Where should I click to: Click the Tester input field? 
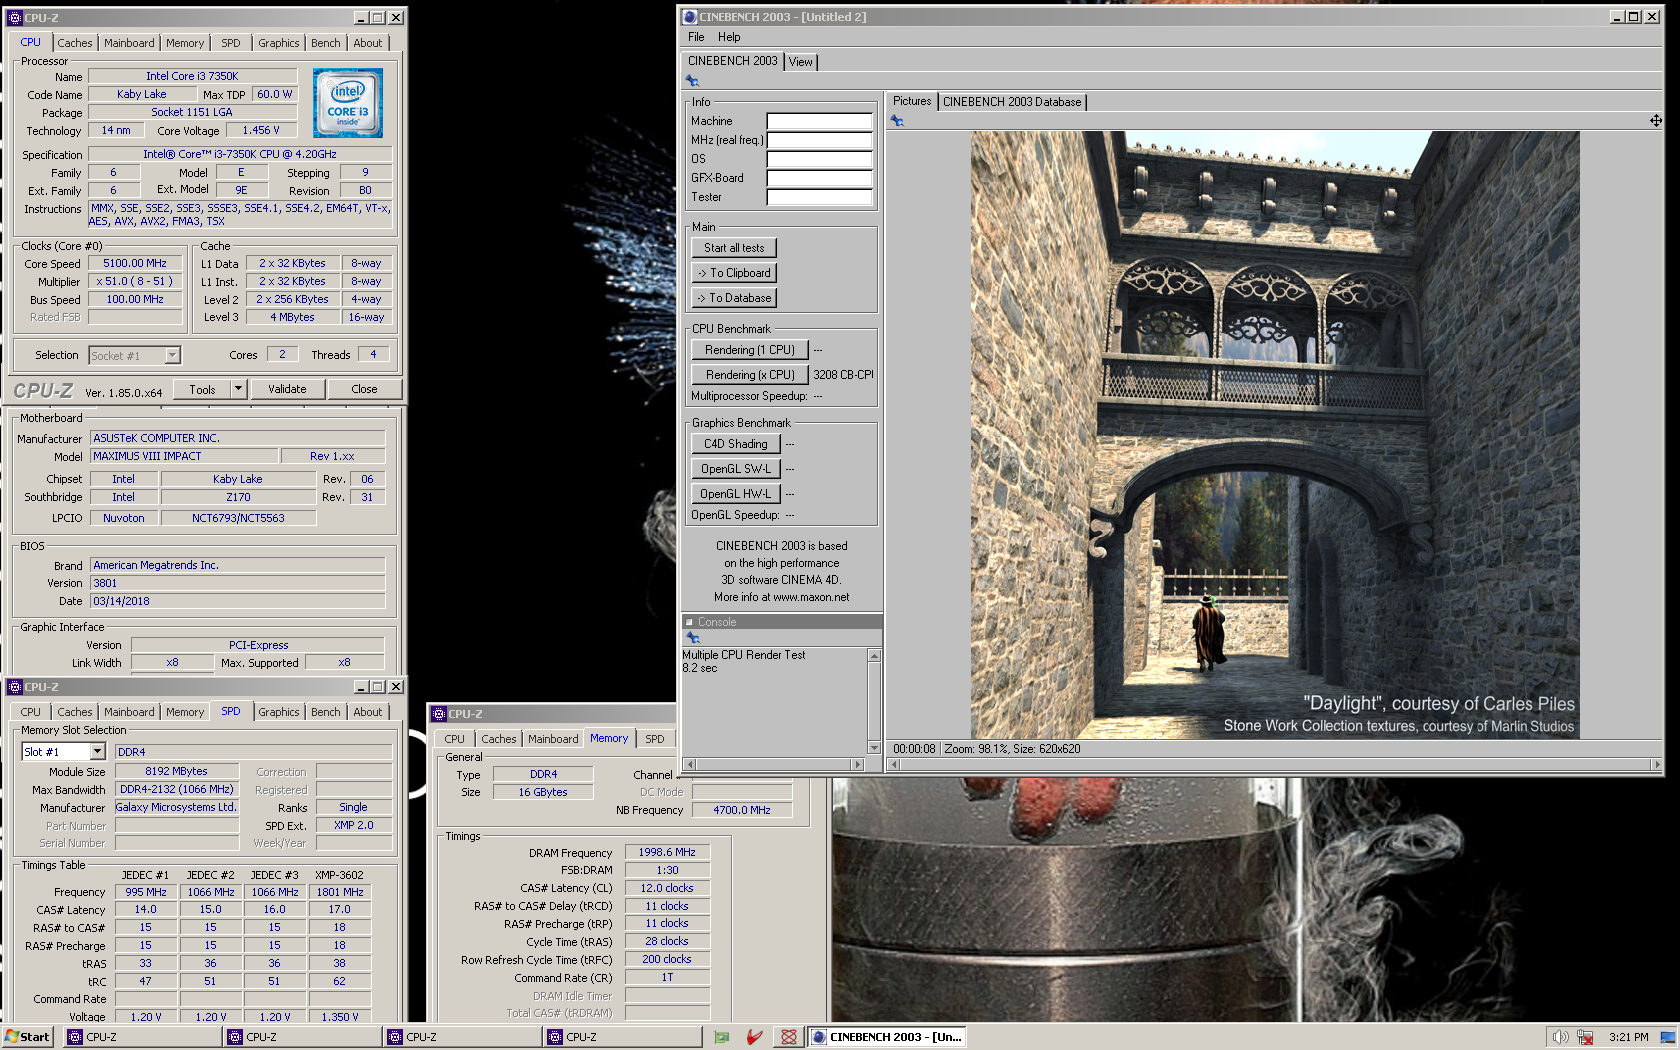[819, 197]
